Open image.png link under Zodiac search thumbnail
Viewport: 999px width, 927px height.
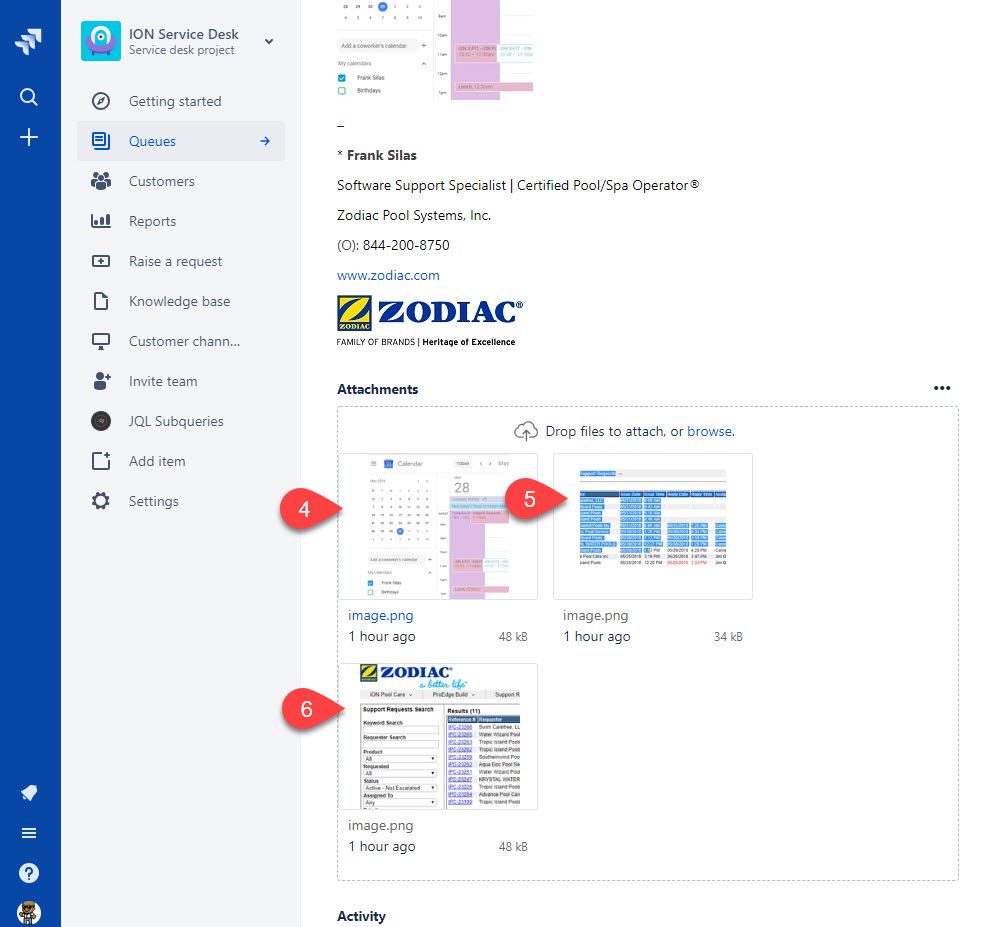pyautogui.click(x=380, y=826)
